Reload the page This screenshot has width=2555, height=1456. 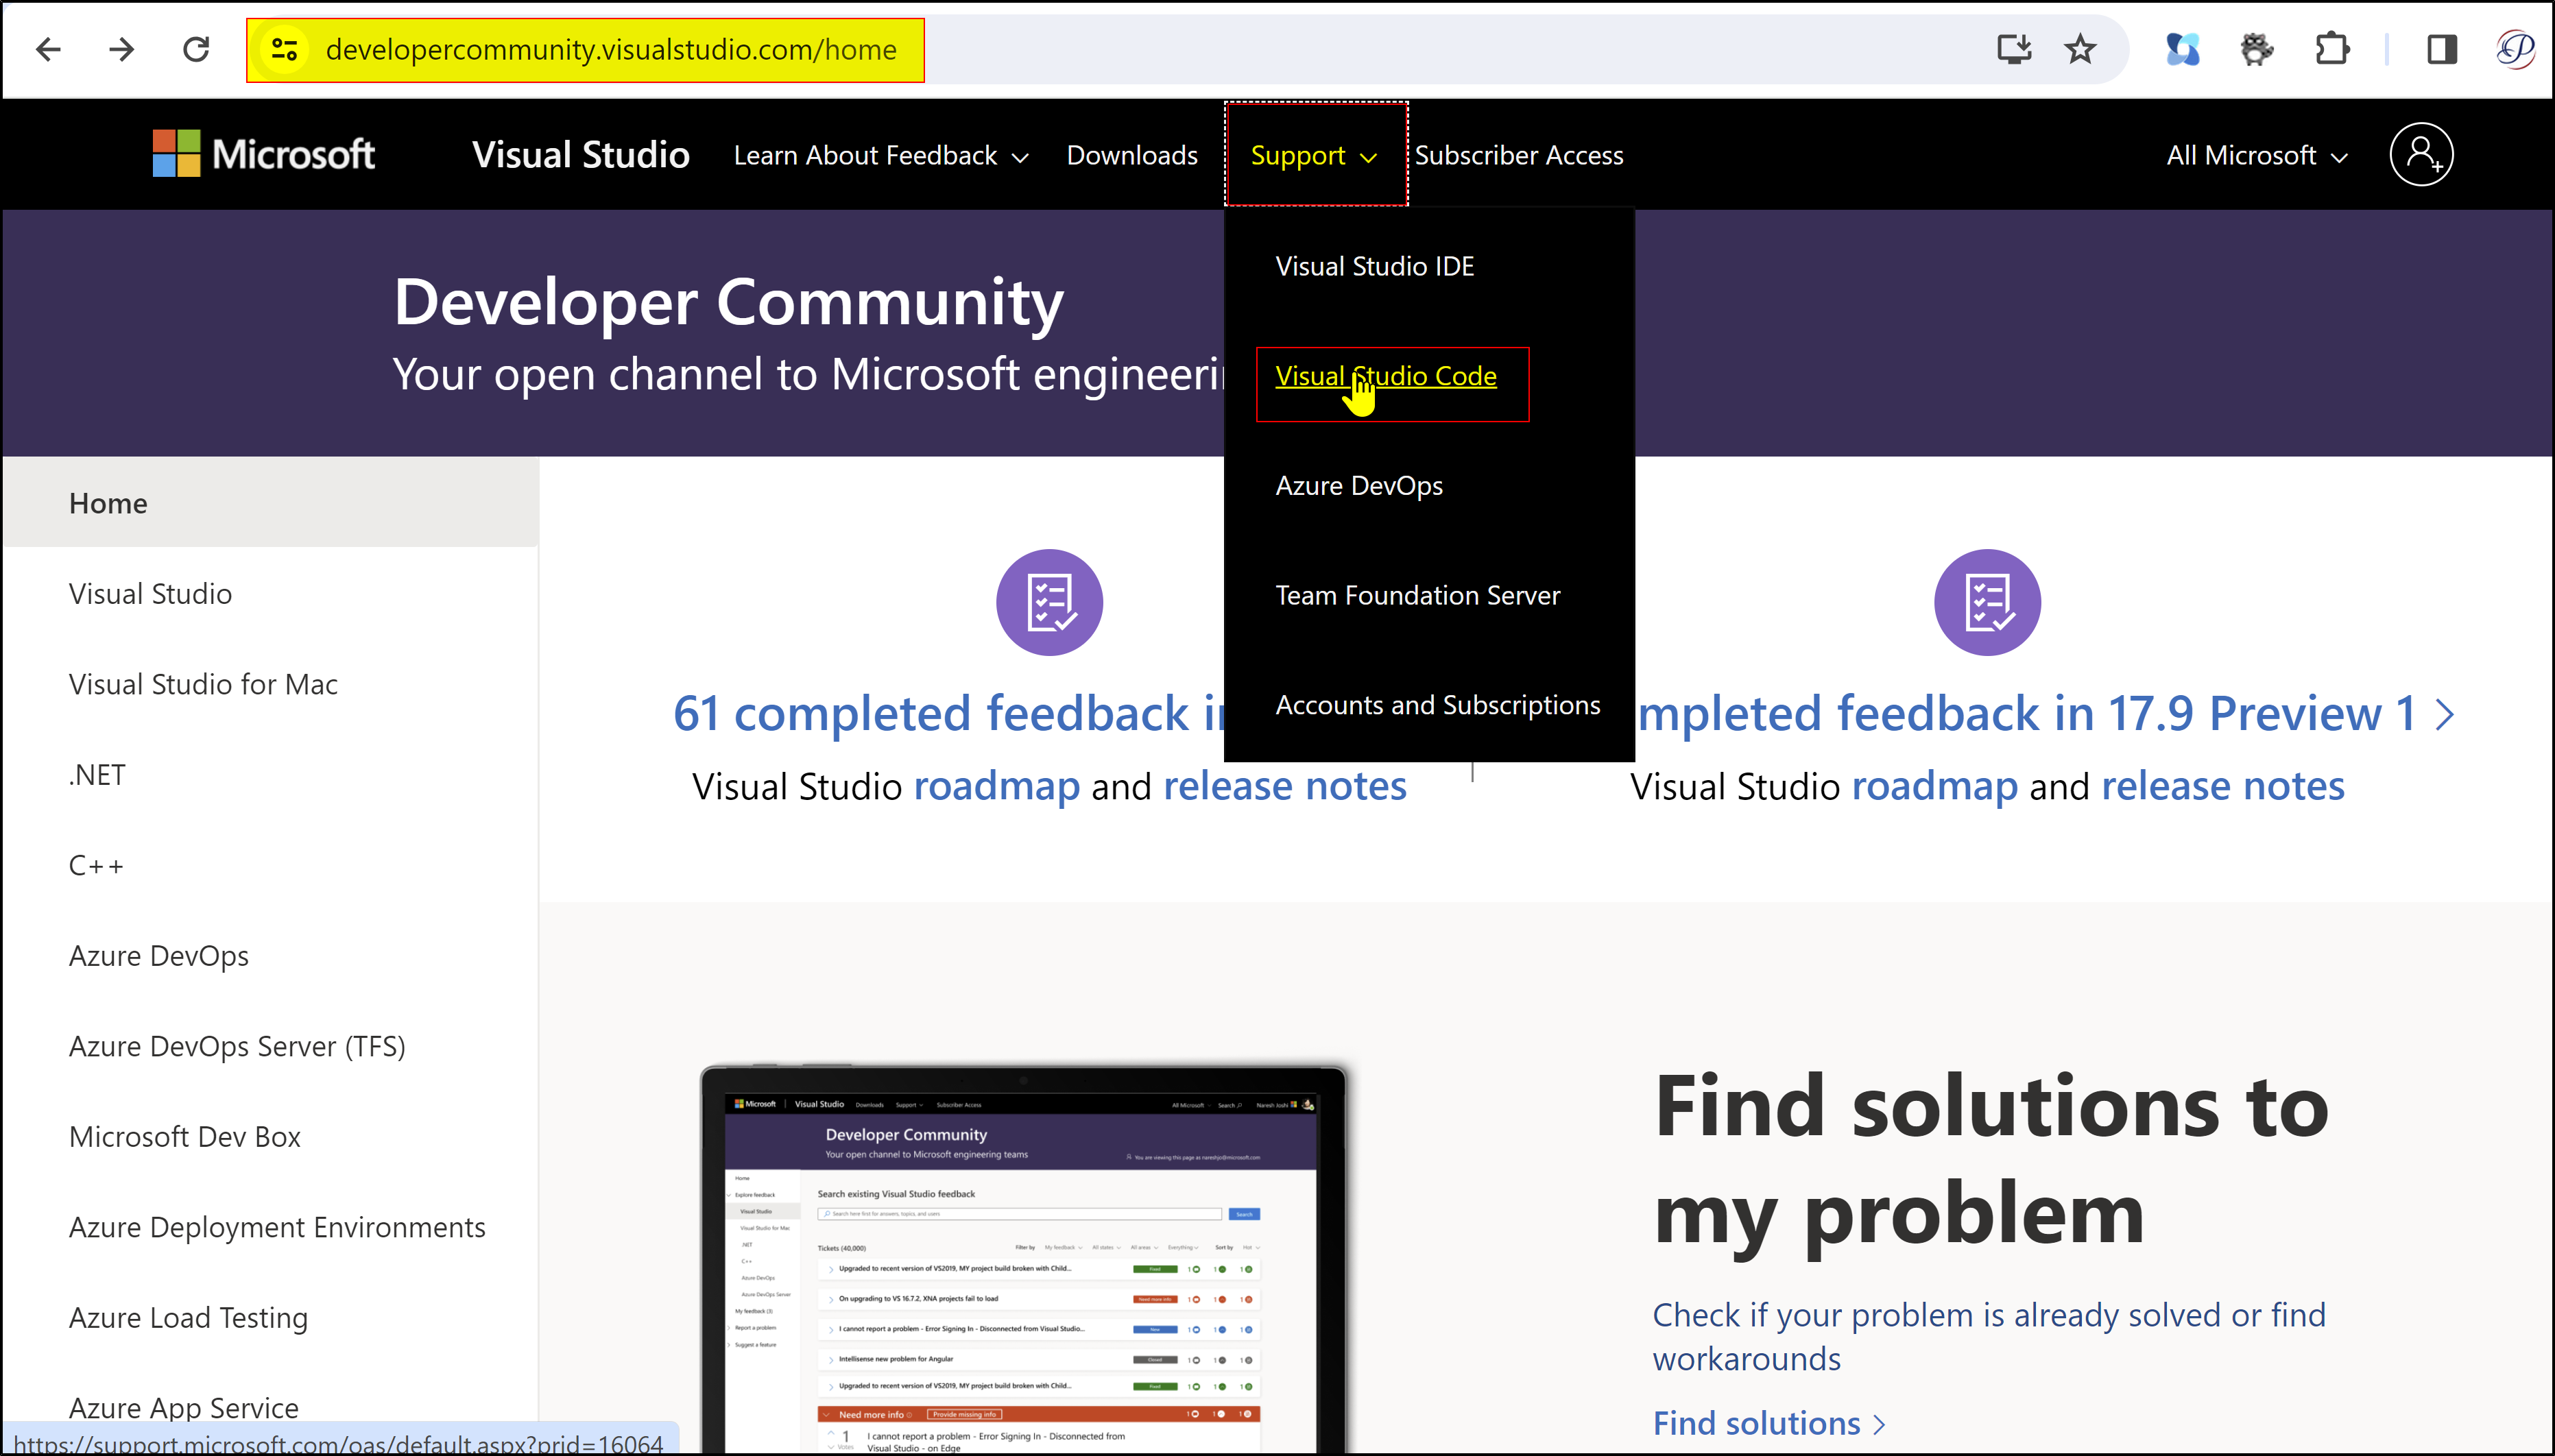pos(196,49)
